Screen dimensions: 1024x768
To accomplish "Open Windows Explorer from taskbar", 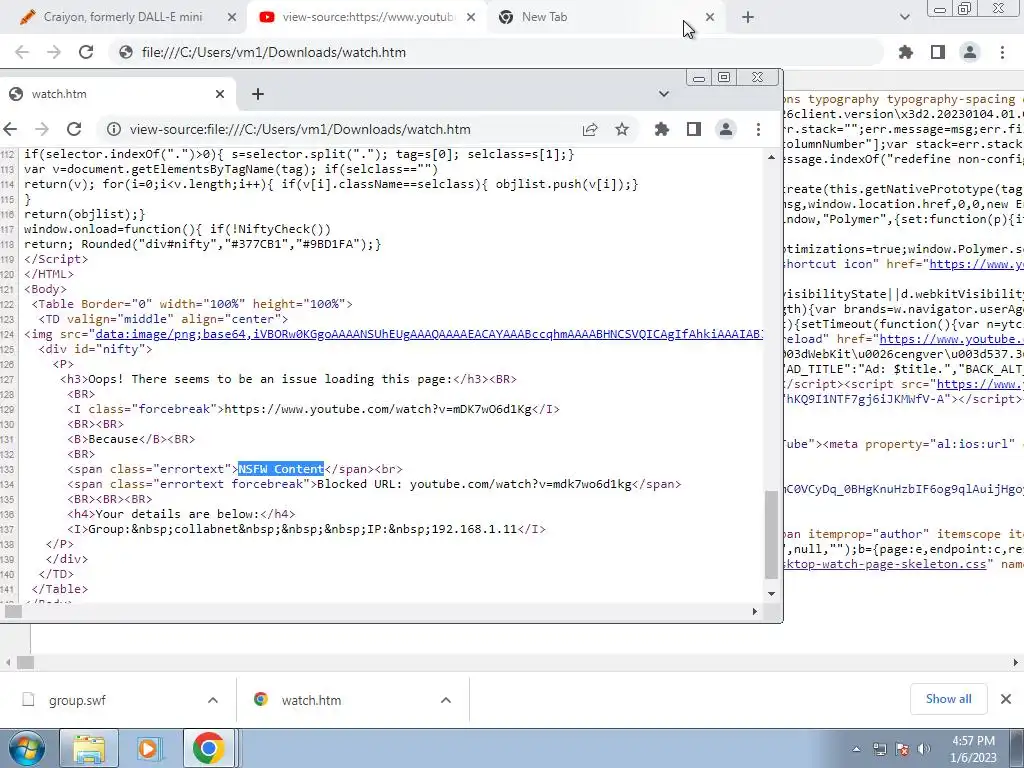I will (89, 748).
